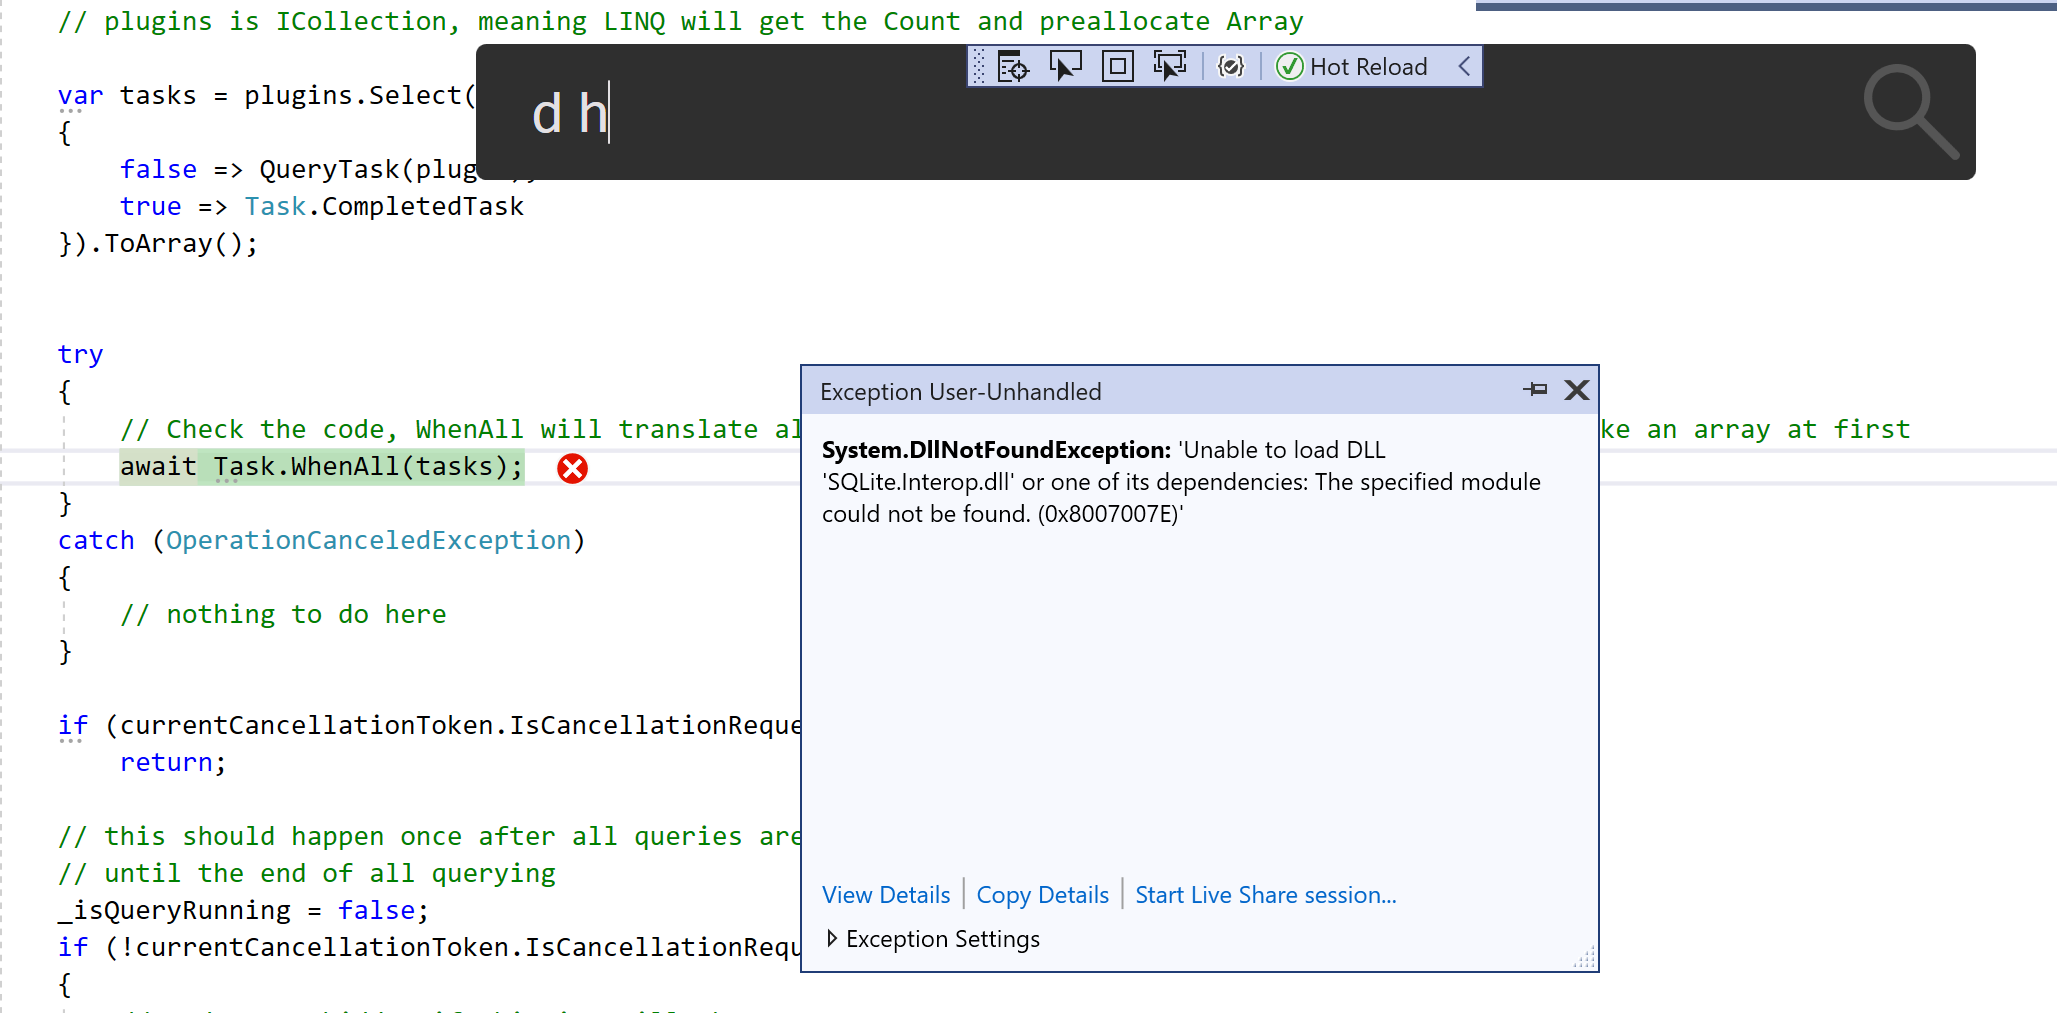
Task: Open the View Details link
Action: point(886,895)
